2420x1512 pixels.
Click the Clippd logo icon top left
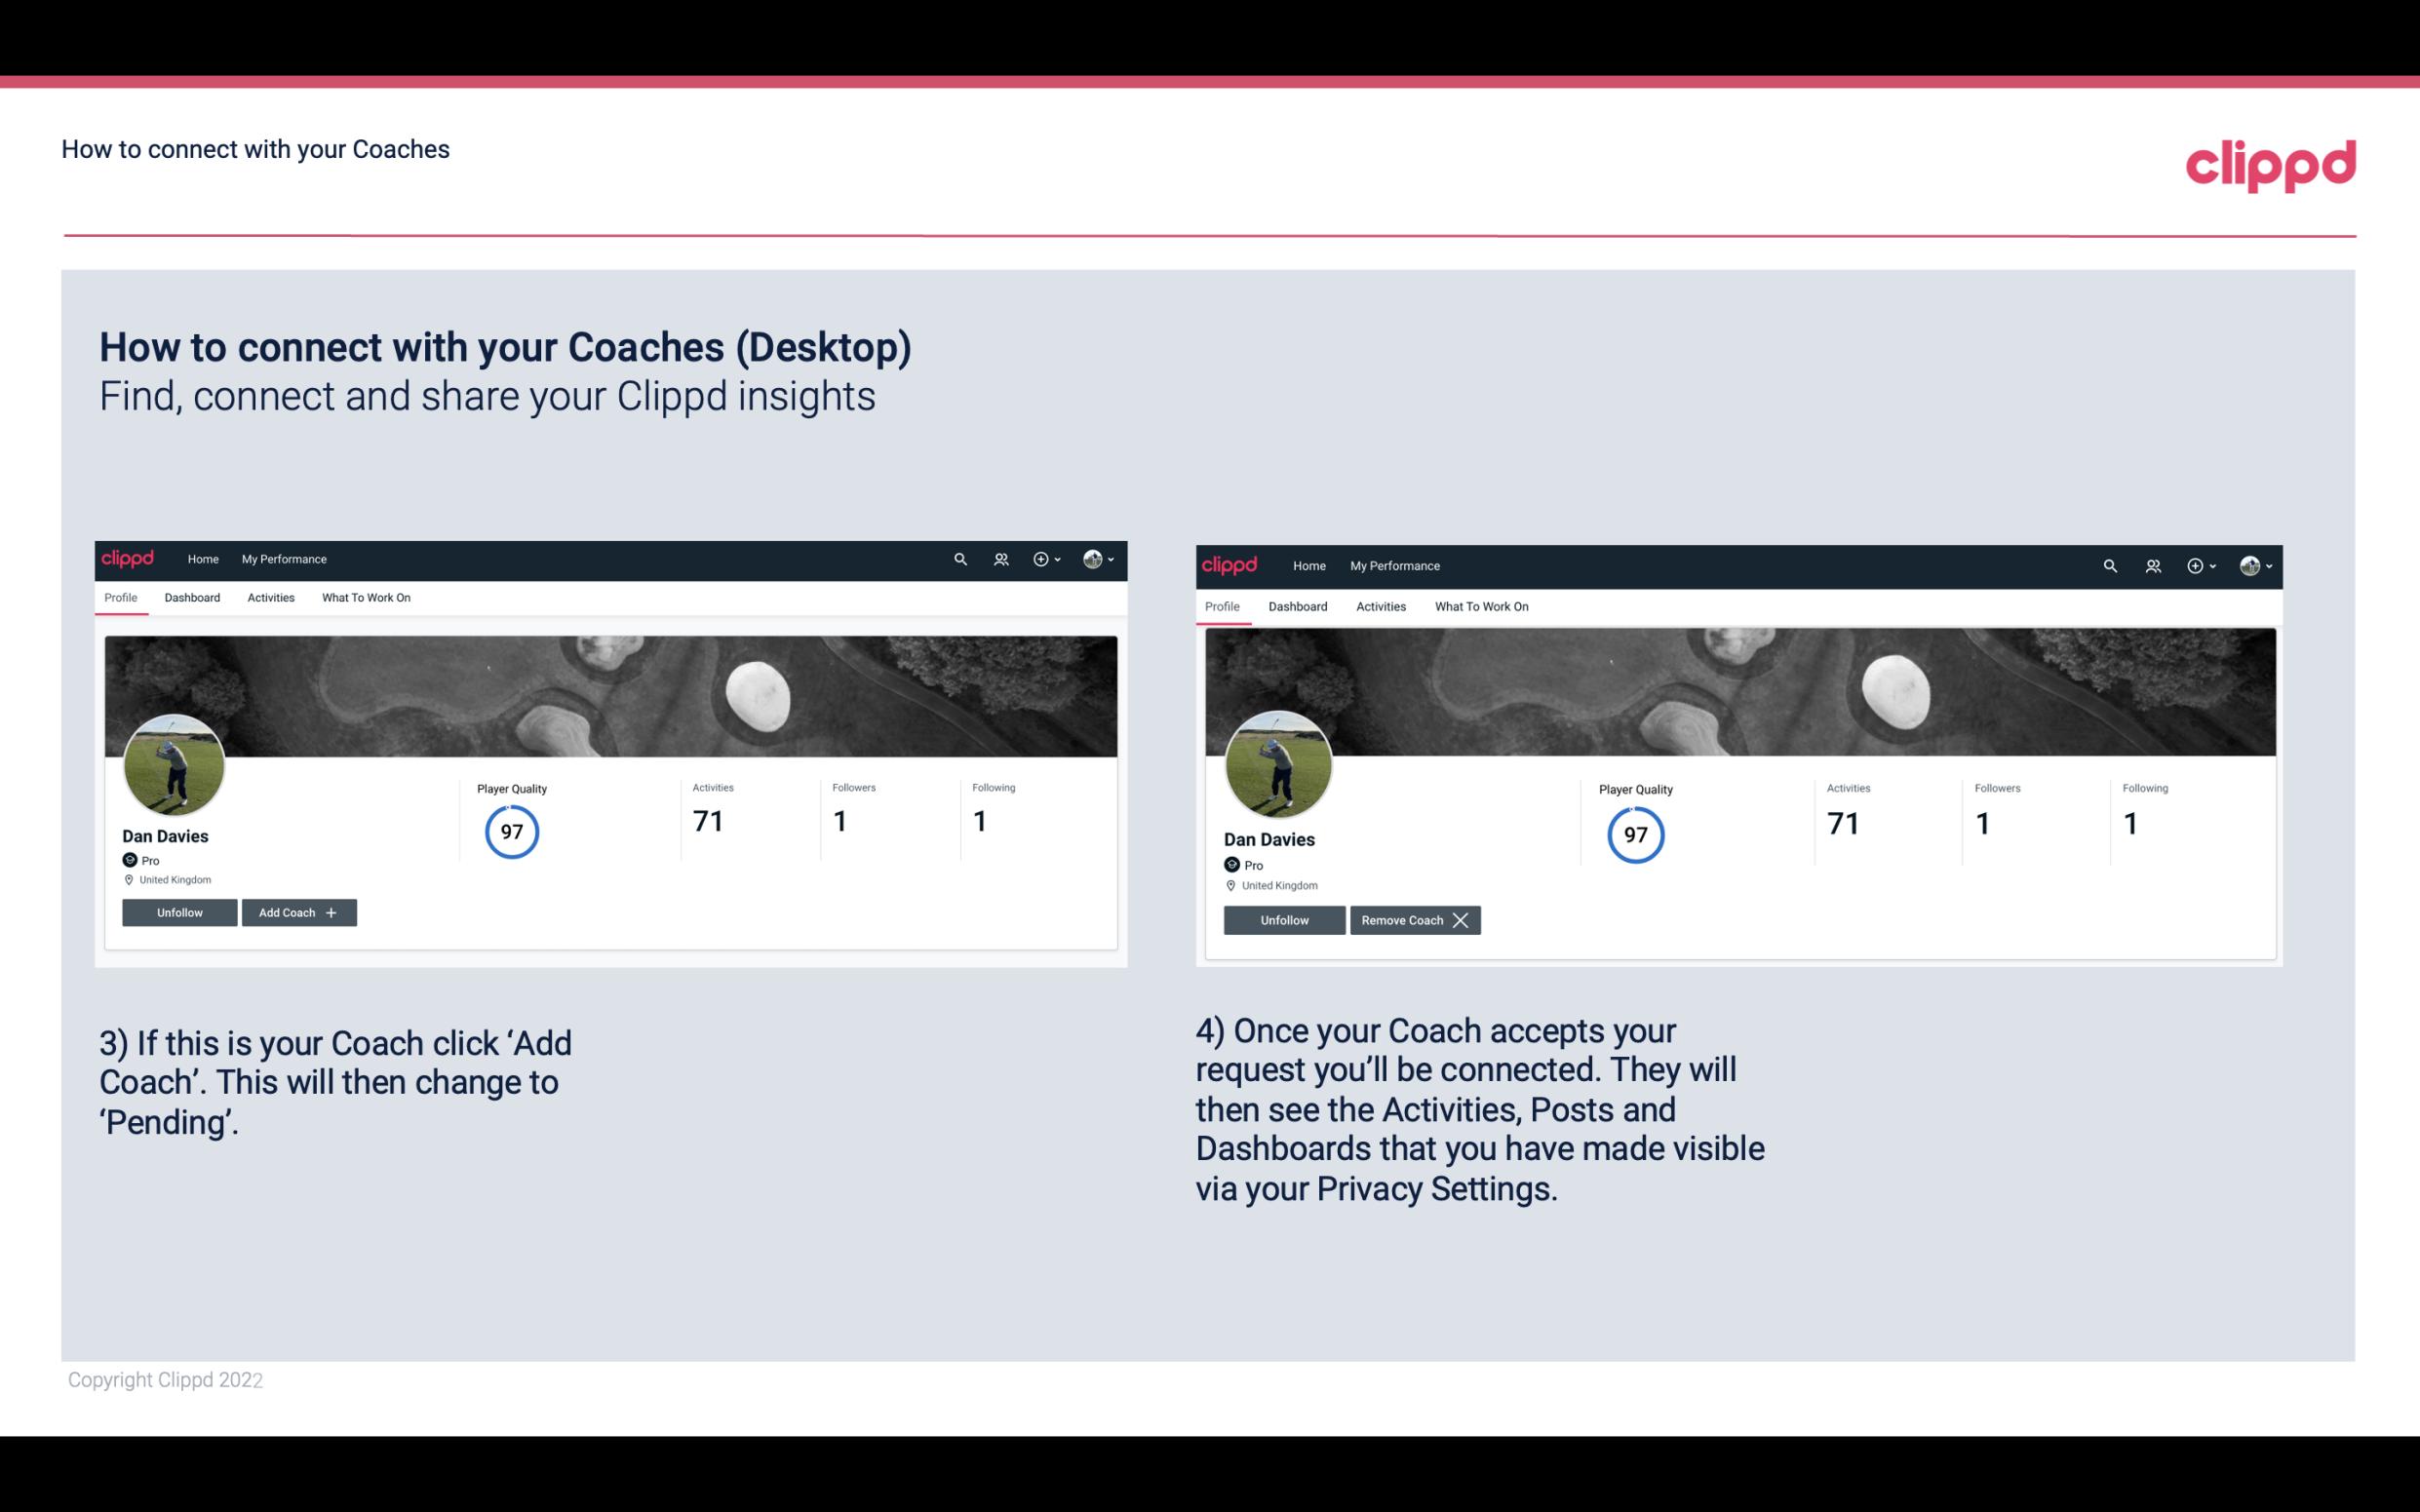129,558
